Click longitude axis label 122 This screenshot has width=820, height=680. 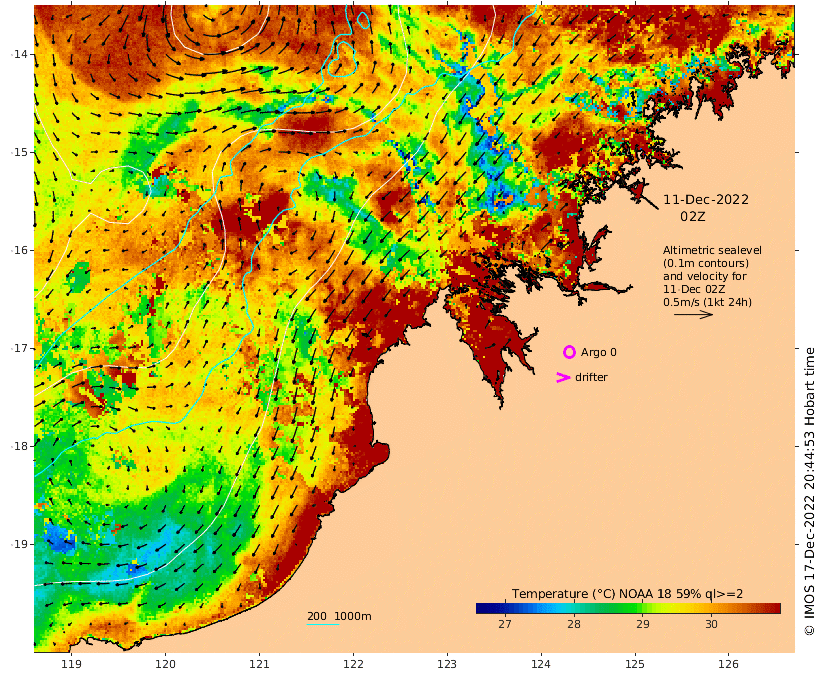[x=354, y=664]
